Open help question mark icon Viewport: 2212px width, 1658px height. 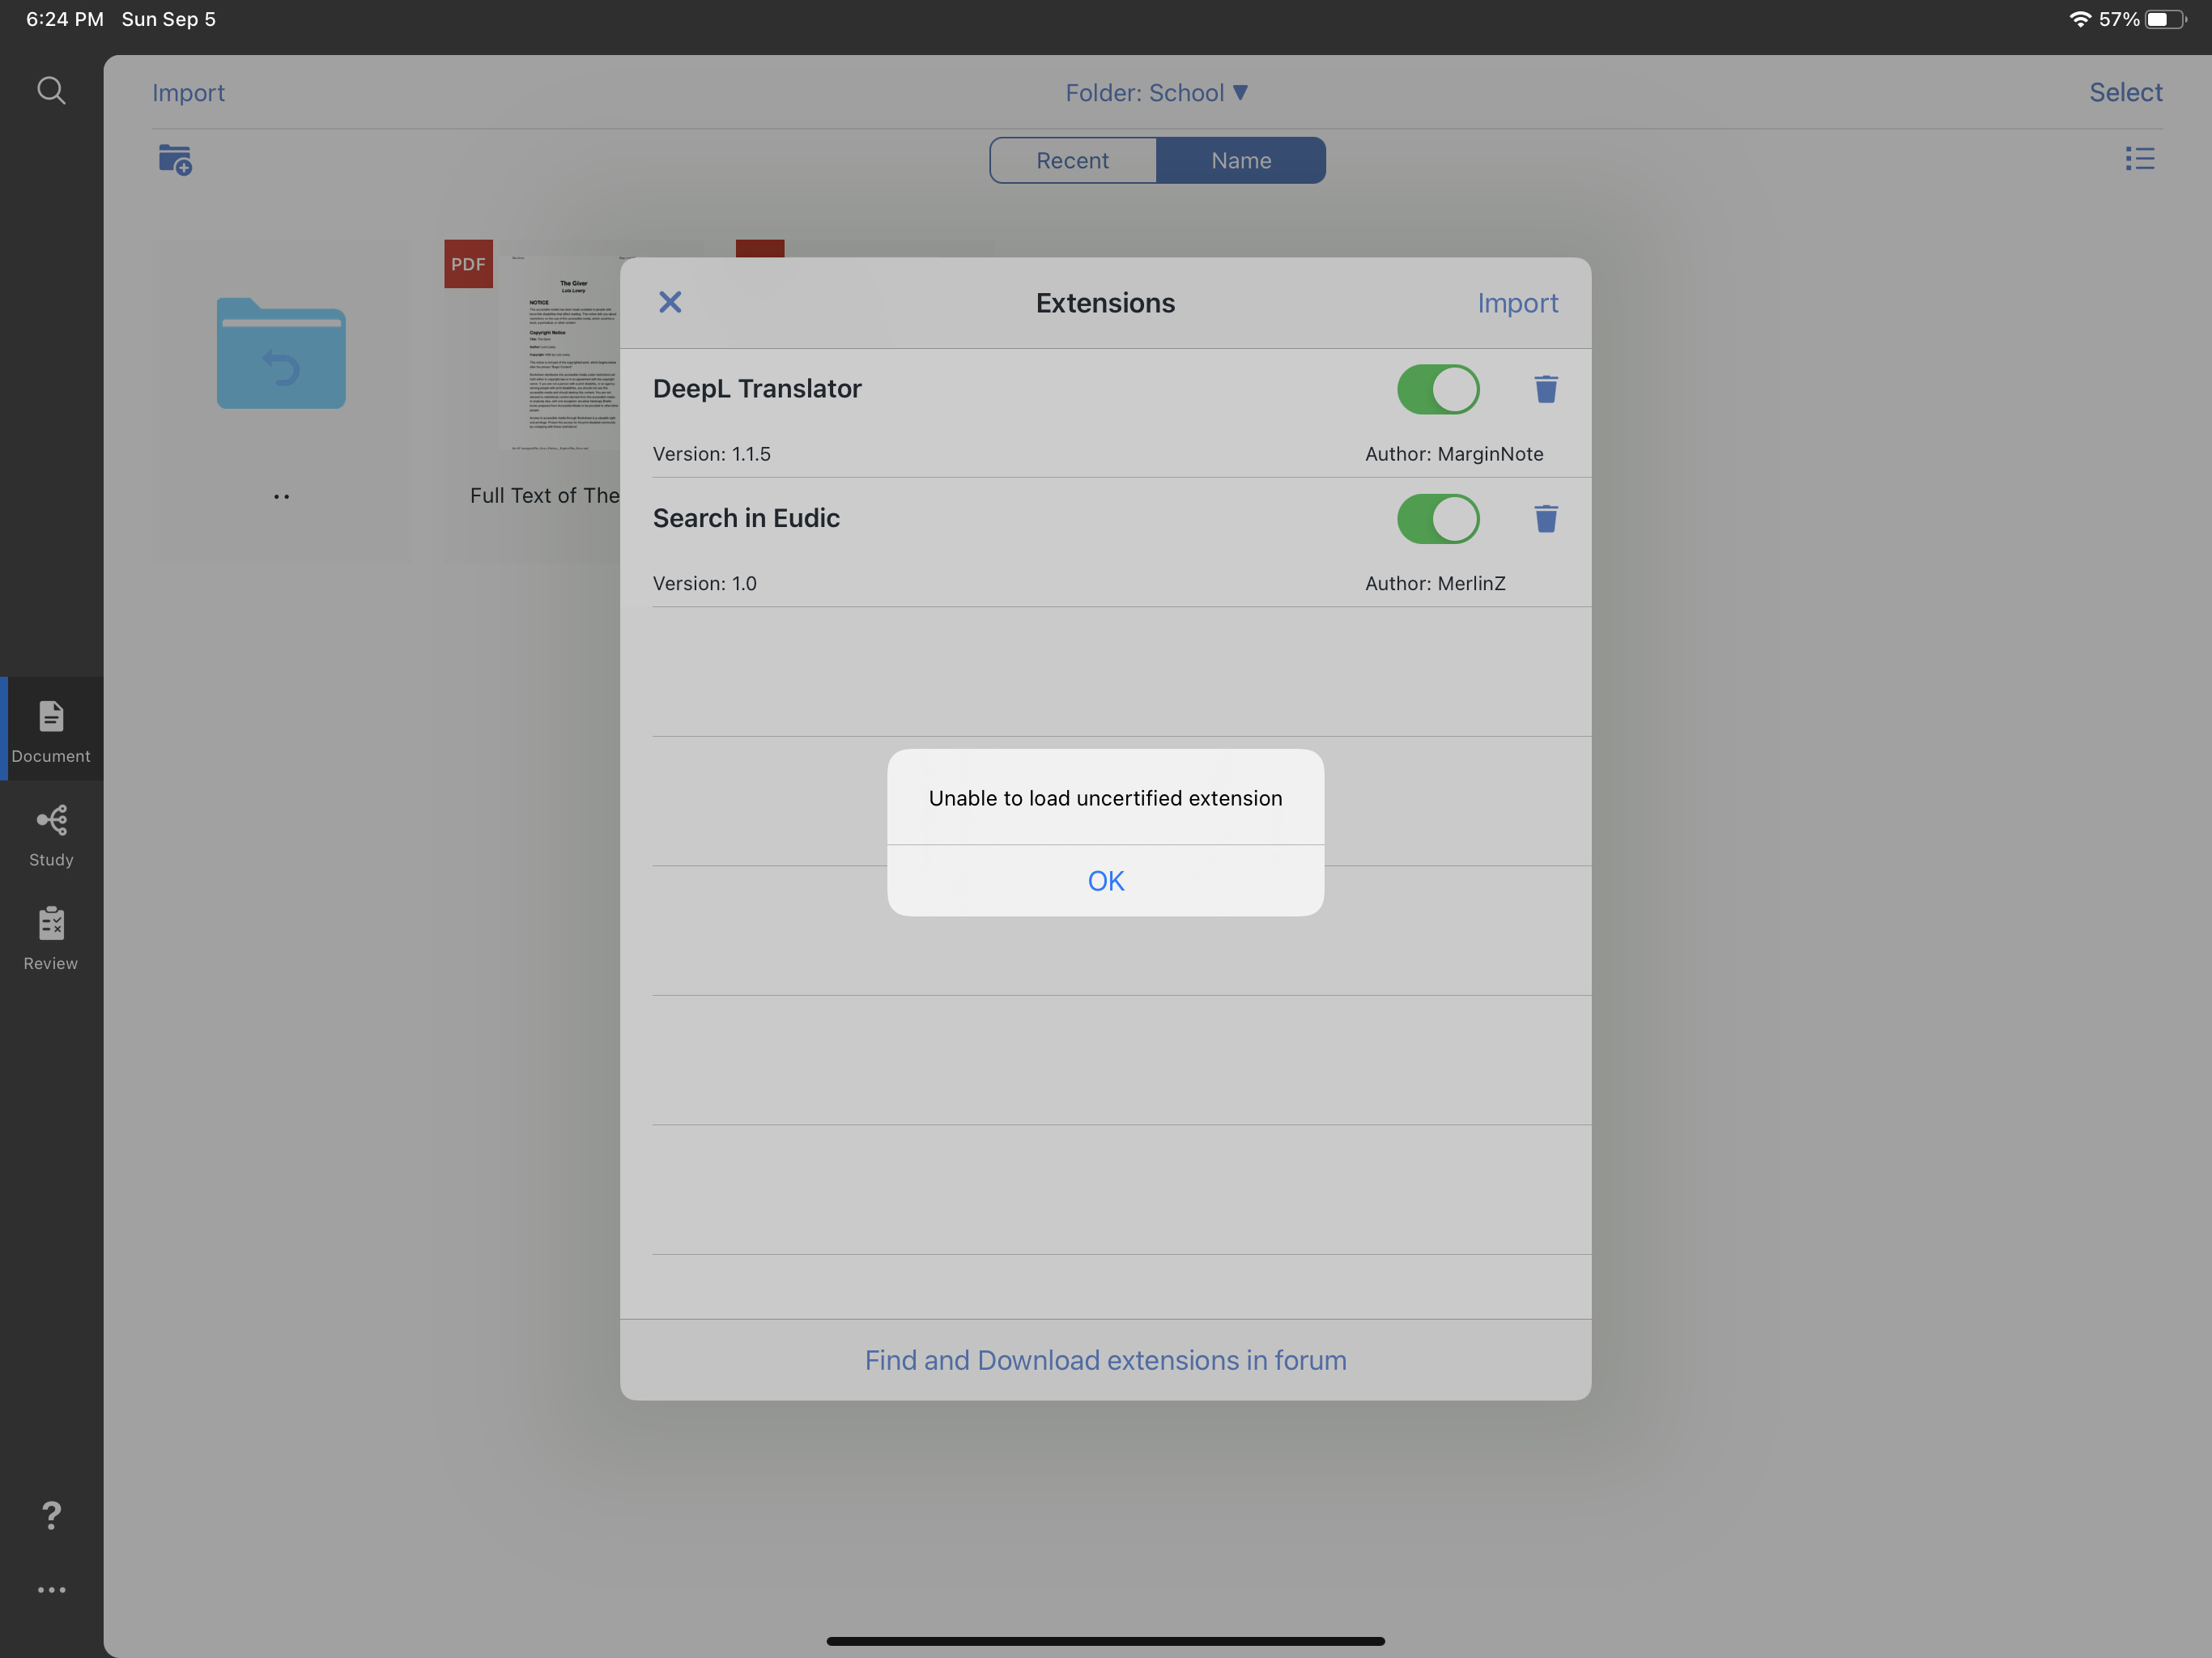[51, 1515]
